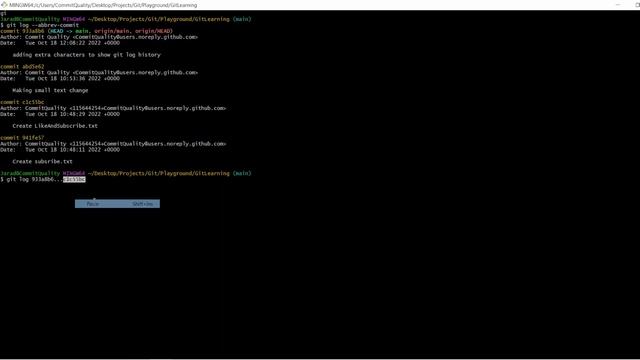The width and height of the screenshot is (640, 360).
Task: Minimize the MINGW64 terminal window
Action: click(x=618, y=5)
